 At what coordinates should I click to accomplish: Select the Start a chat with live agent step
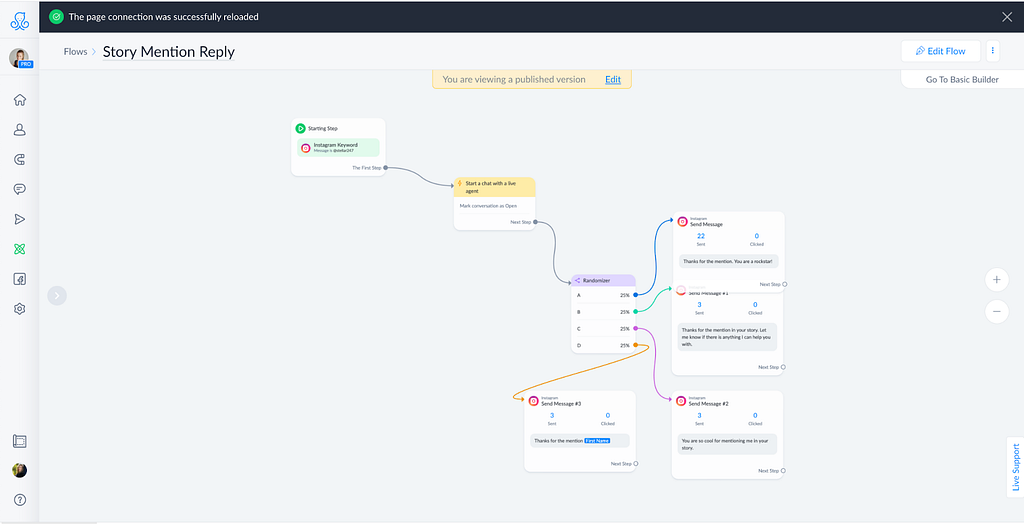[494, 188]
